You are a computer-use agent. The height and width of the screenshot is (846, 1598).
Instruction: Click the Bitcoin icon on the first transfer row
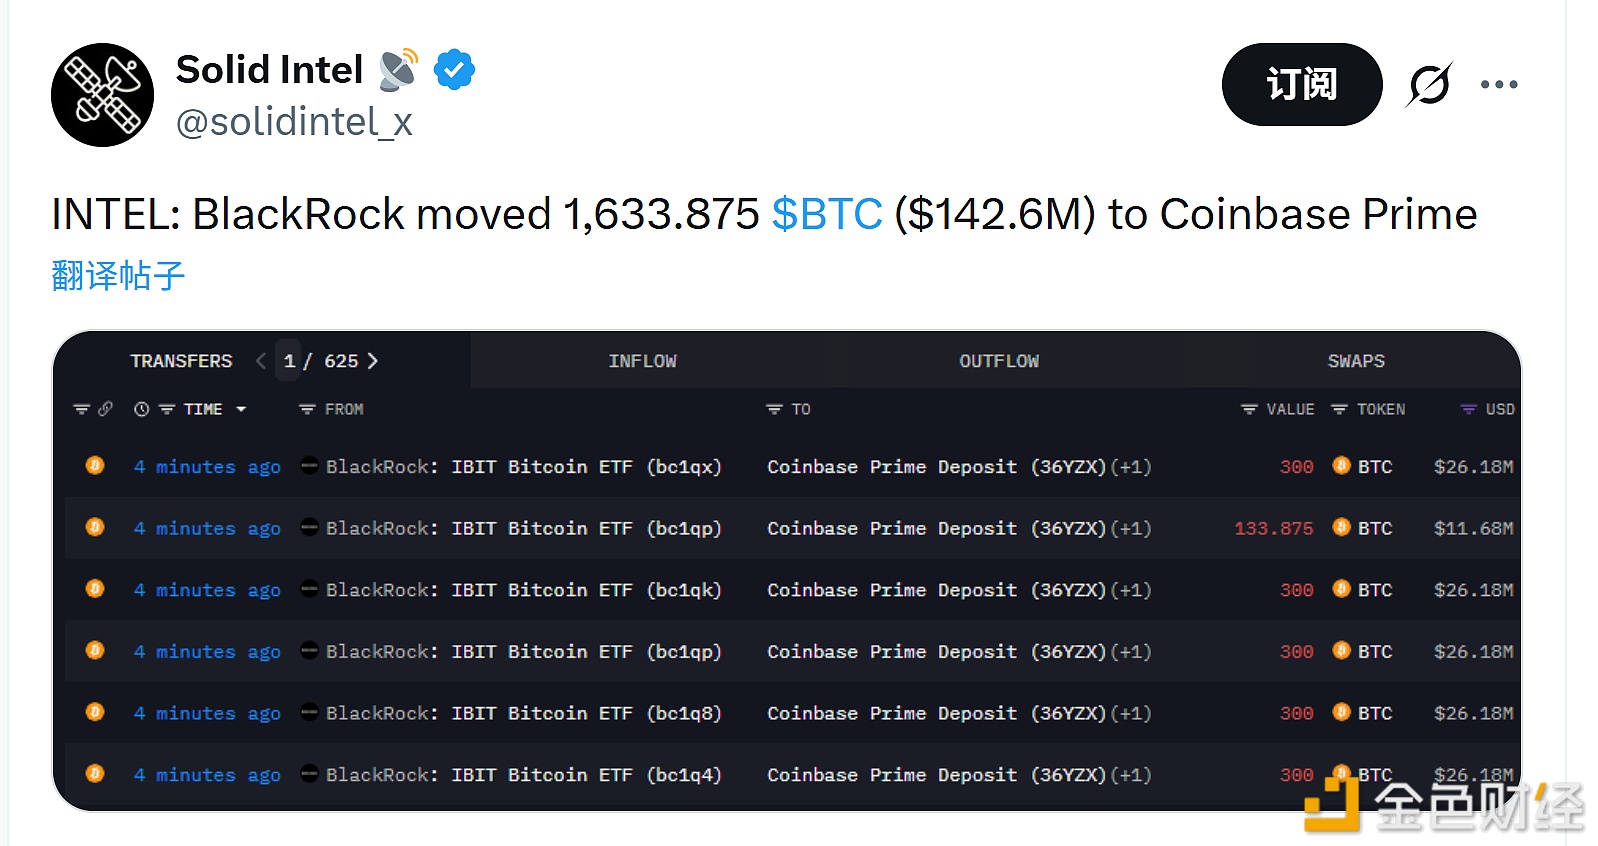click(95, 466)
